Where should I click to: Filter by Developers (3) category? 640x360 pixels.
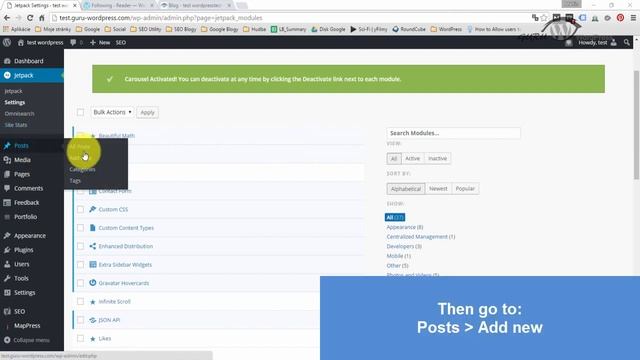pos(404,247)
